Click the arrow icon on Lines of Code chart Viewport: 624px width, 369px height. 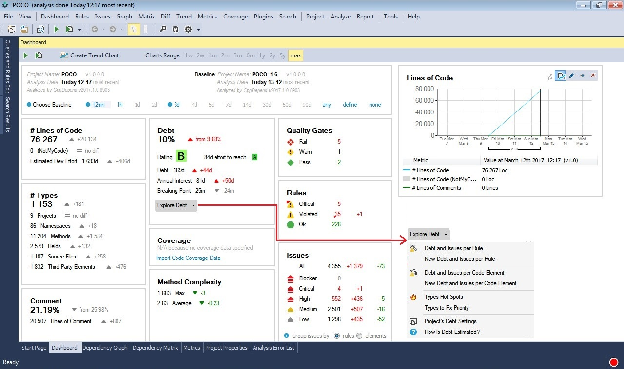(x=582, y=76)
